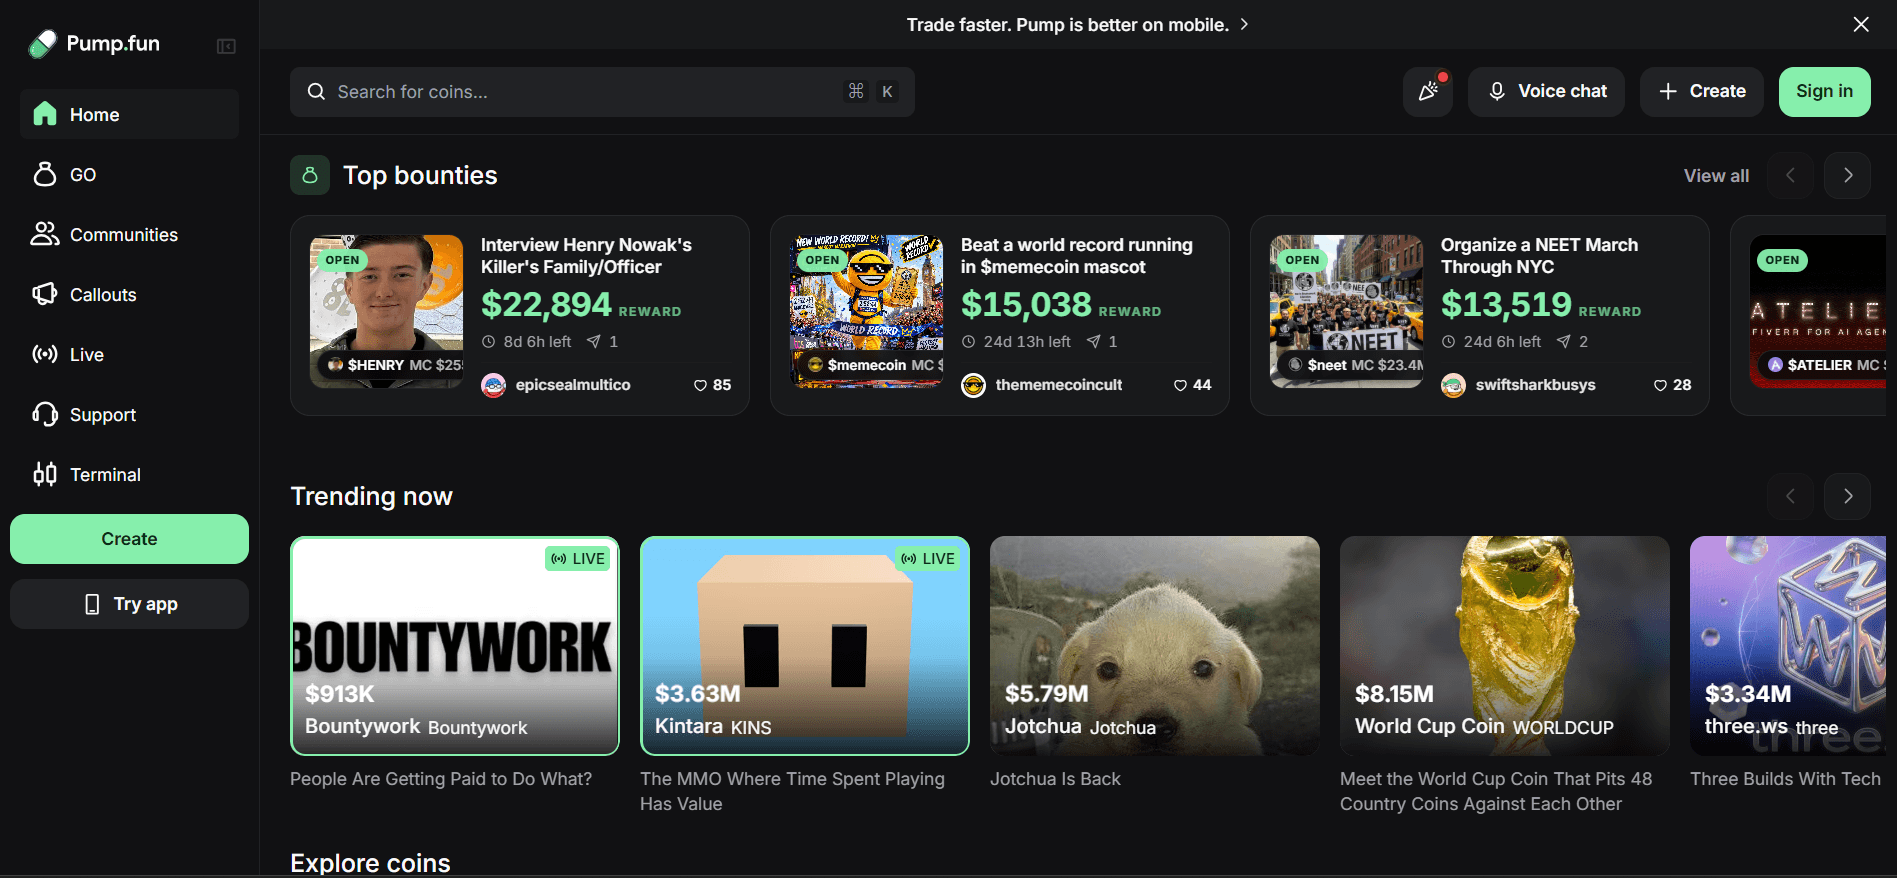This screenshot has width=1897, height=878.
Task: Open $memecoin mascot bounty thumbnail
Action: [867, 311]
